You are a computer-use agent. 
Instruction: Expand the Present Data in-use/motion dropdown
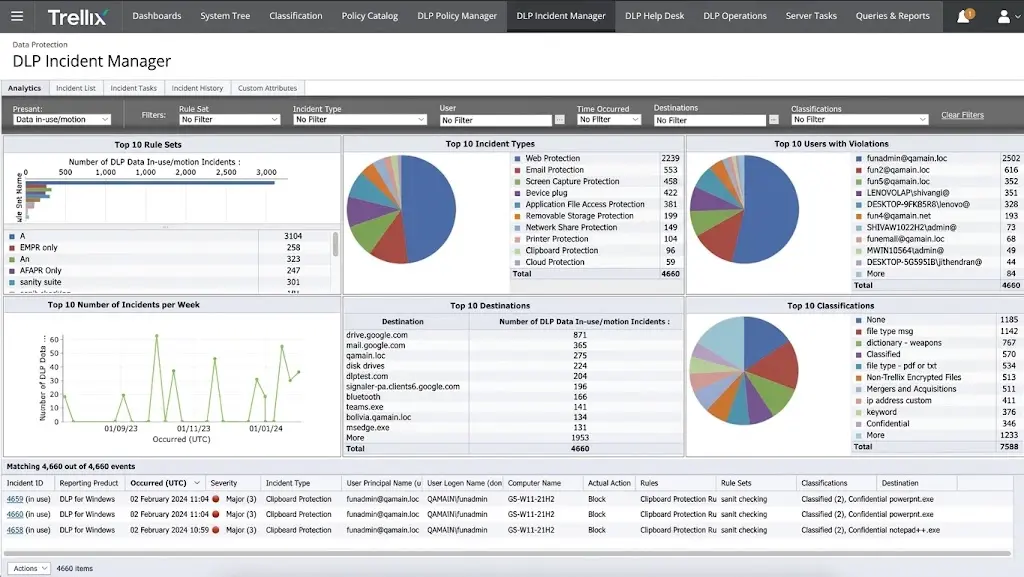[x=62, y=119]
